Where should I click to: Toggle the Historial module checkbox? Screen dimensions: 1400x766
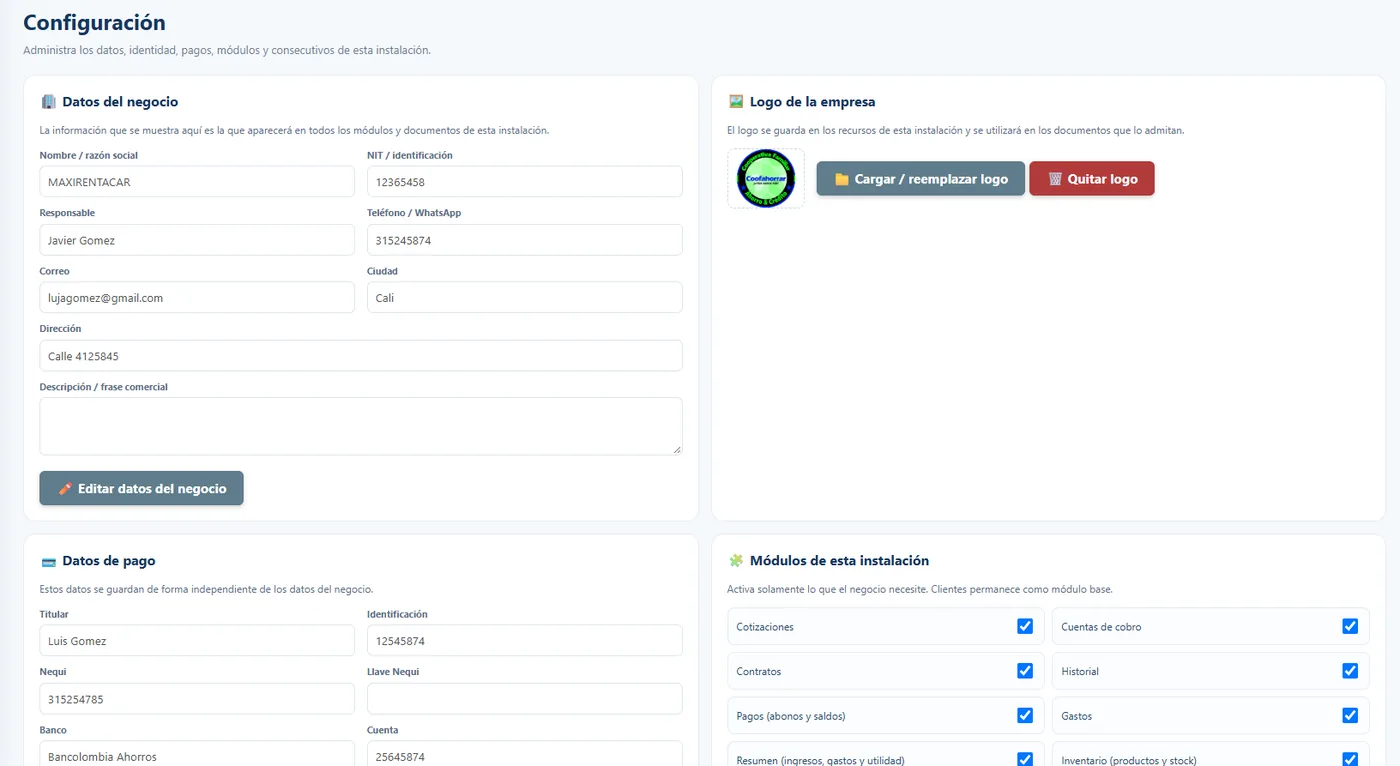pos(1350,671)
